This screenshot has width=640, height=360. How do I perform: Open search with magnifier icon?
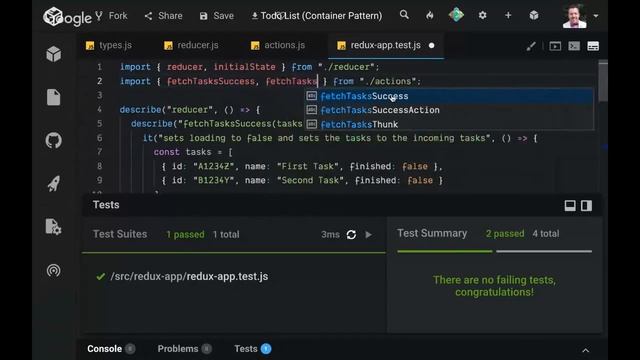pos(404,15)
